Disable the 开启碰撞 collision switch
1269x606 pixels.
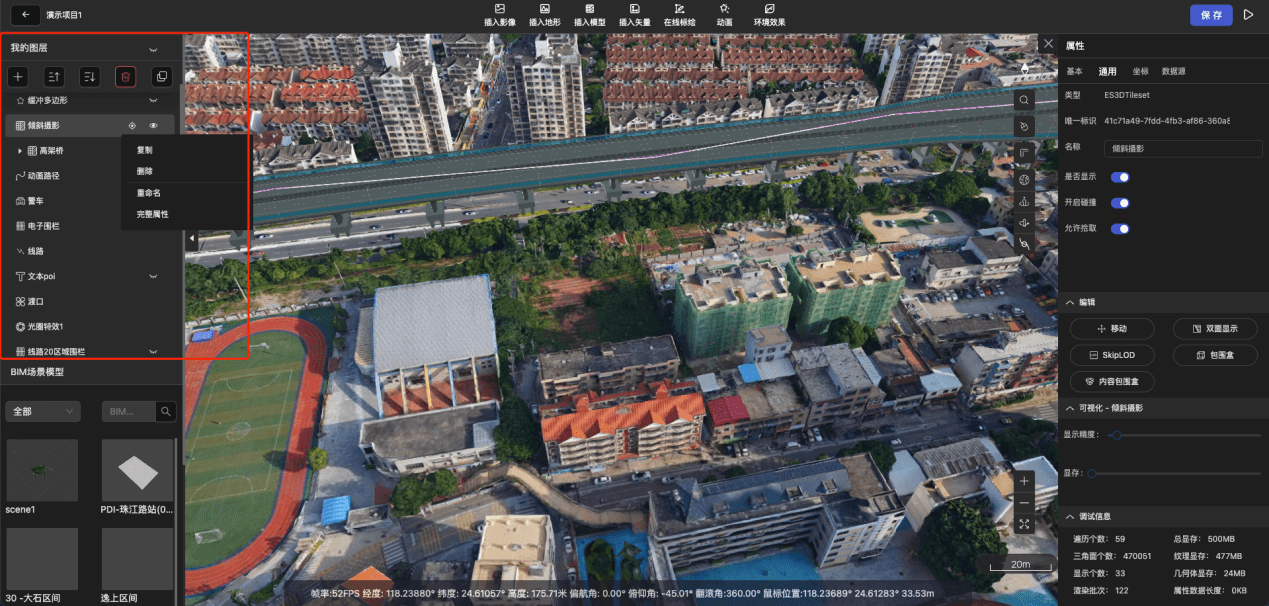click(1120, 203)
